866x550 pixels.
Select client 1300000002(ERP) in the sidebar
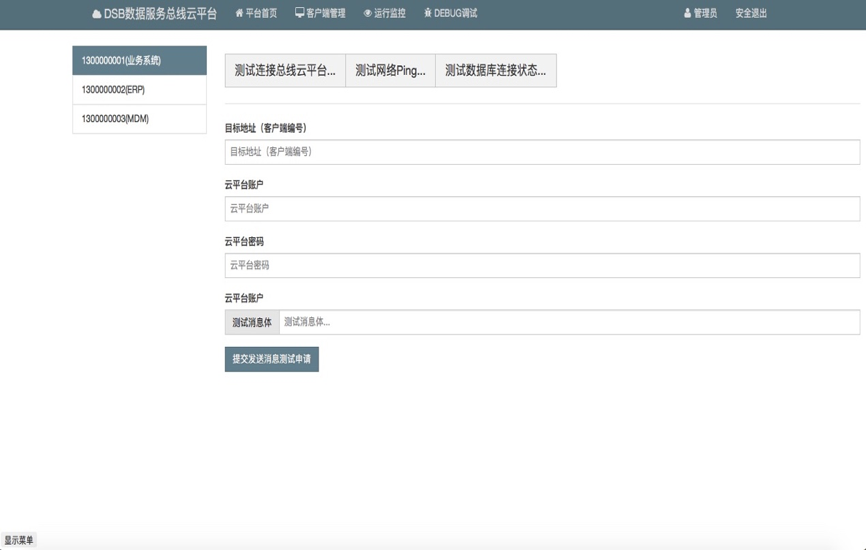click(140, 89)
